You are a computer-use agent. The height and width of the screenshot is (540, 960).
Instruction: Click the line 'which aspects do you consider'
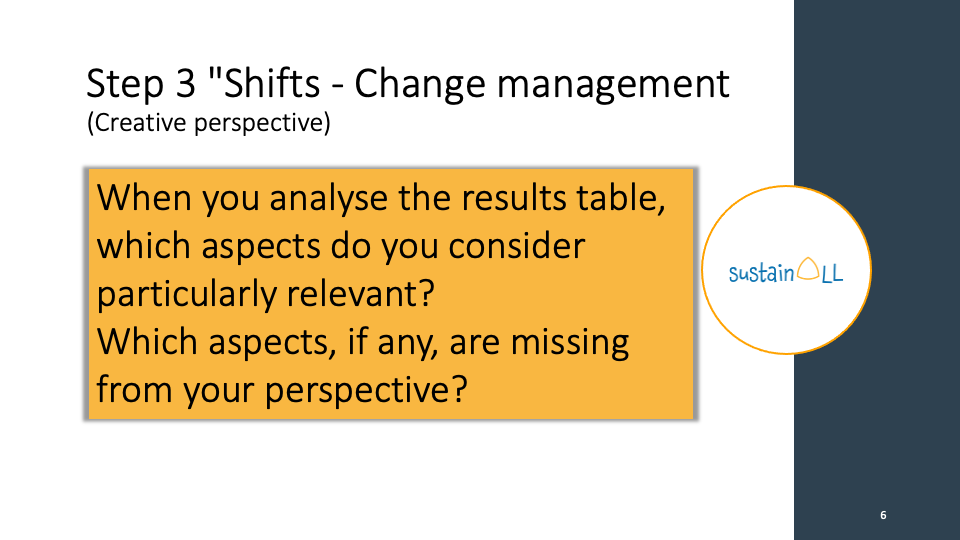pos(340,246)
